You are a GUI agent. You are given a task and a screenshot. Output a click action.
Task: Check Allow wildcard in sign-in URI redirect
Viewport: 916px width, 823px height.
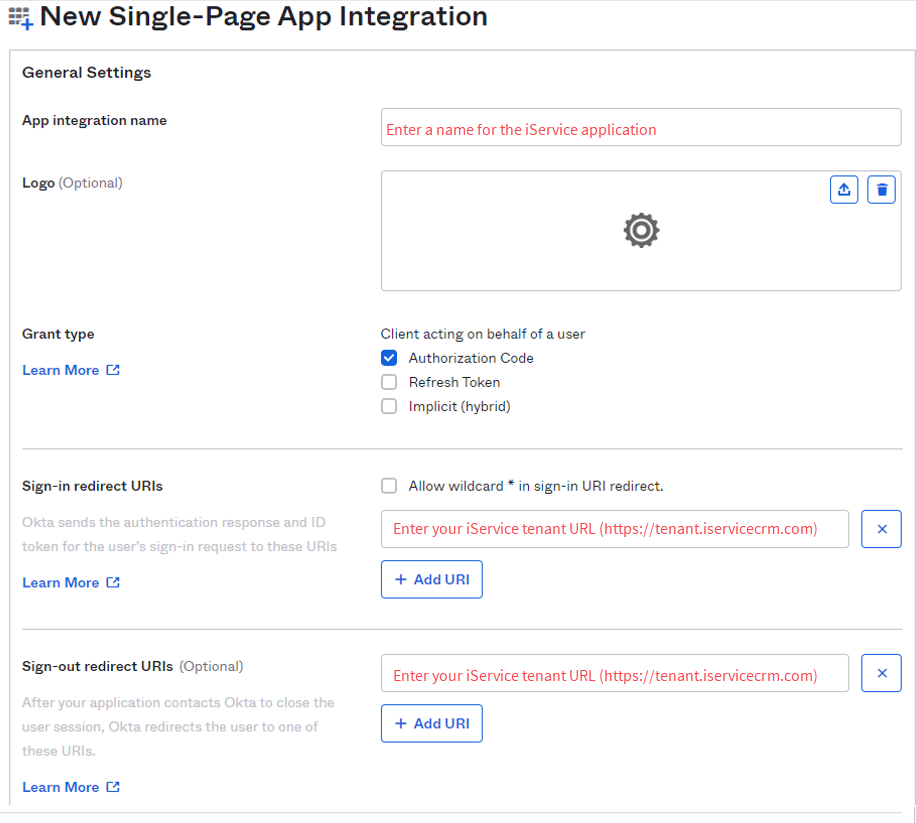coord(389,486)
